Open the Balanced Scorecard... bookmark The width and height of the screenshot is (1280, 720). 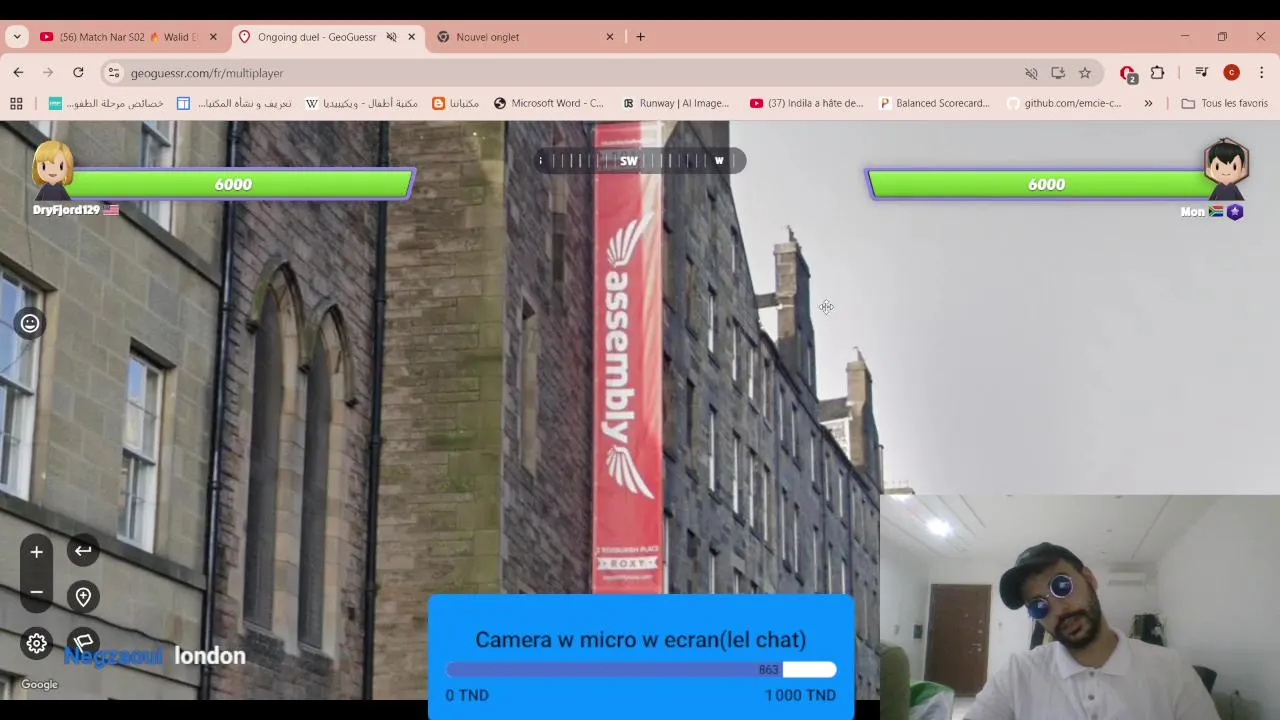coord(934,103)
